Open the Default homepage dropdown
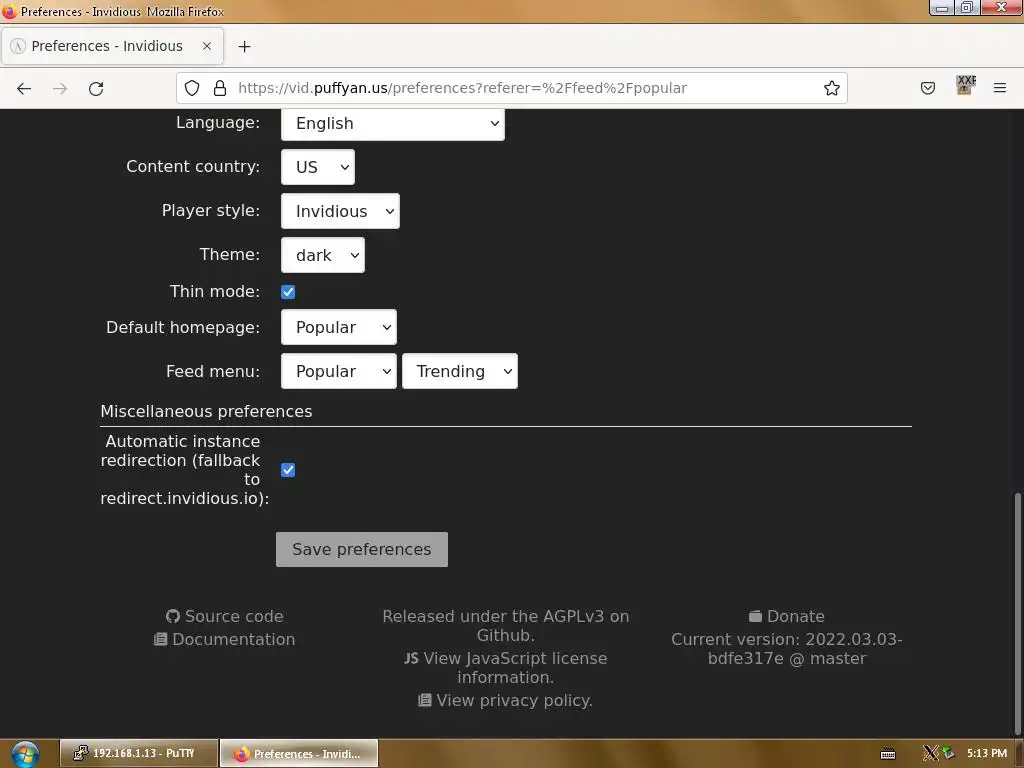The height and width of the screenshot is (768, 1024). coord(339,327)
